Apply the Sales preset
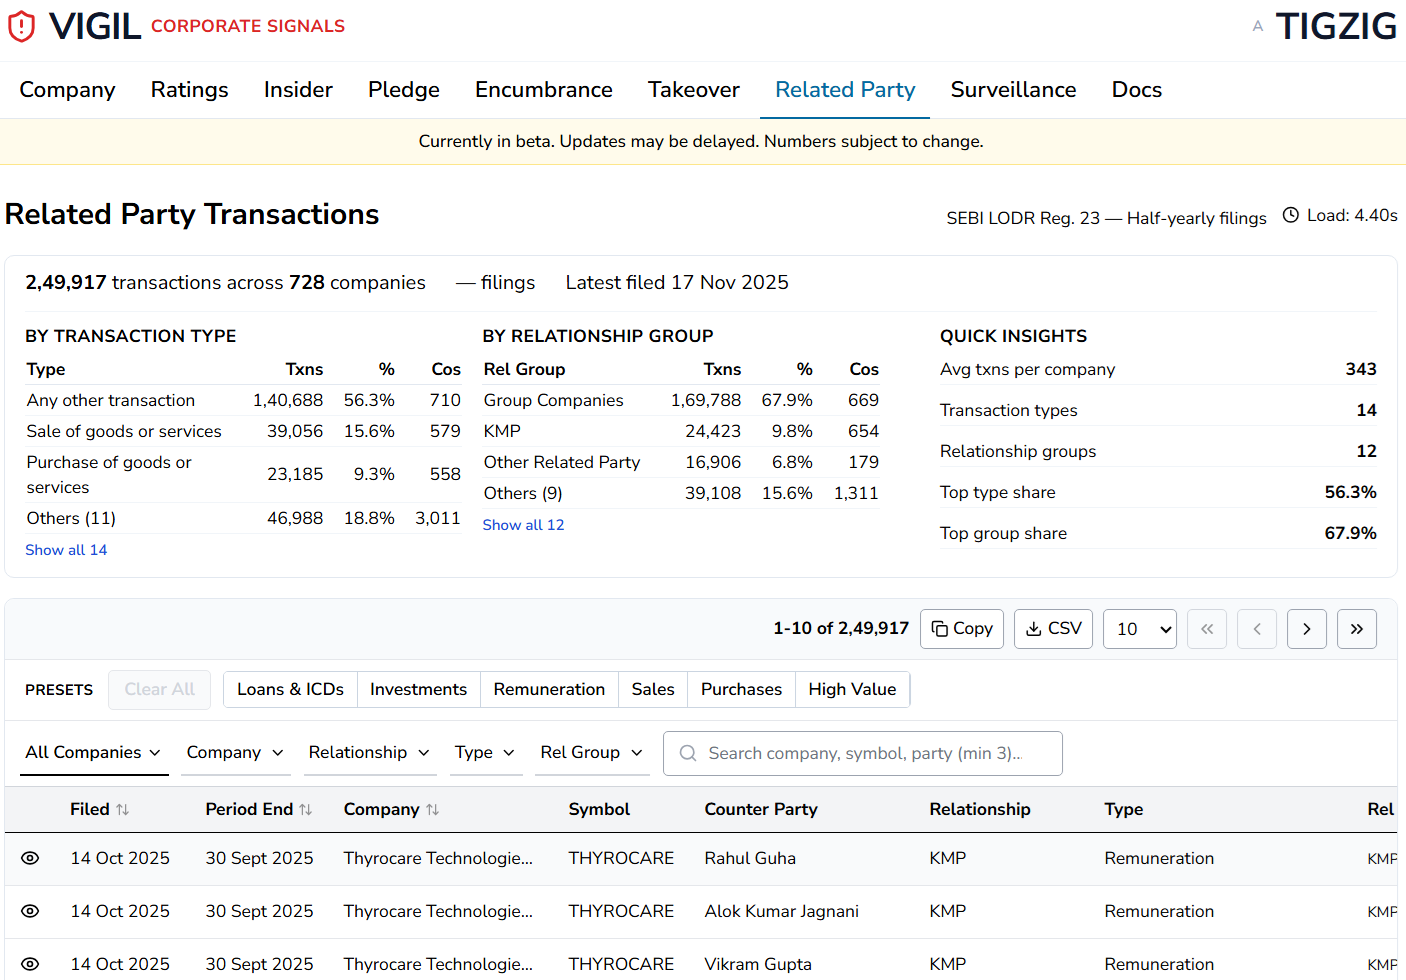This screenshot has height=980, width=1406. pos(653,690)
